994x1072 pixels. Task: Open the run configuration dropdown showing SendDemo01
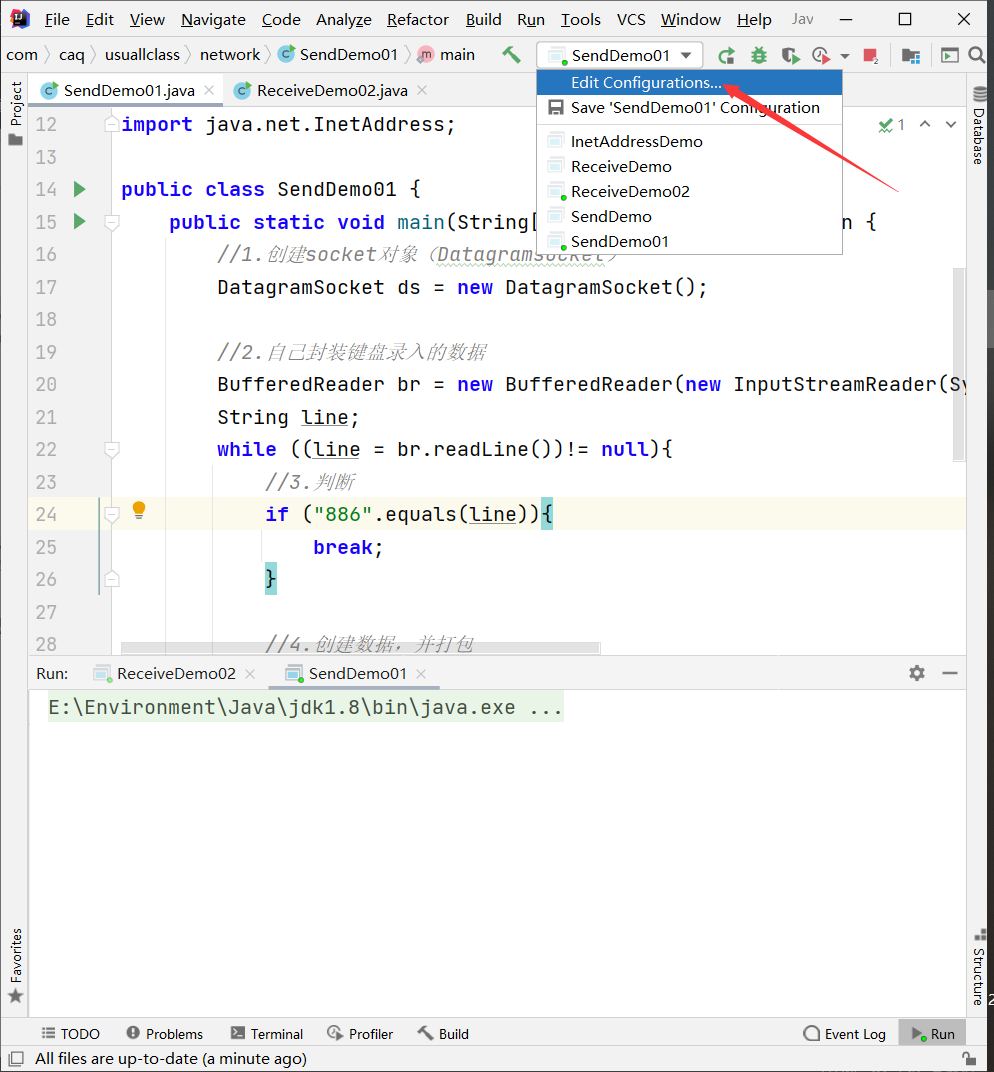tap(619, 55)
